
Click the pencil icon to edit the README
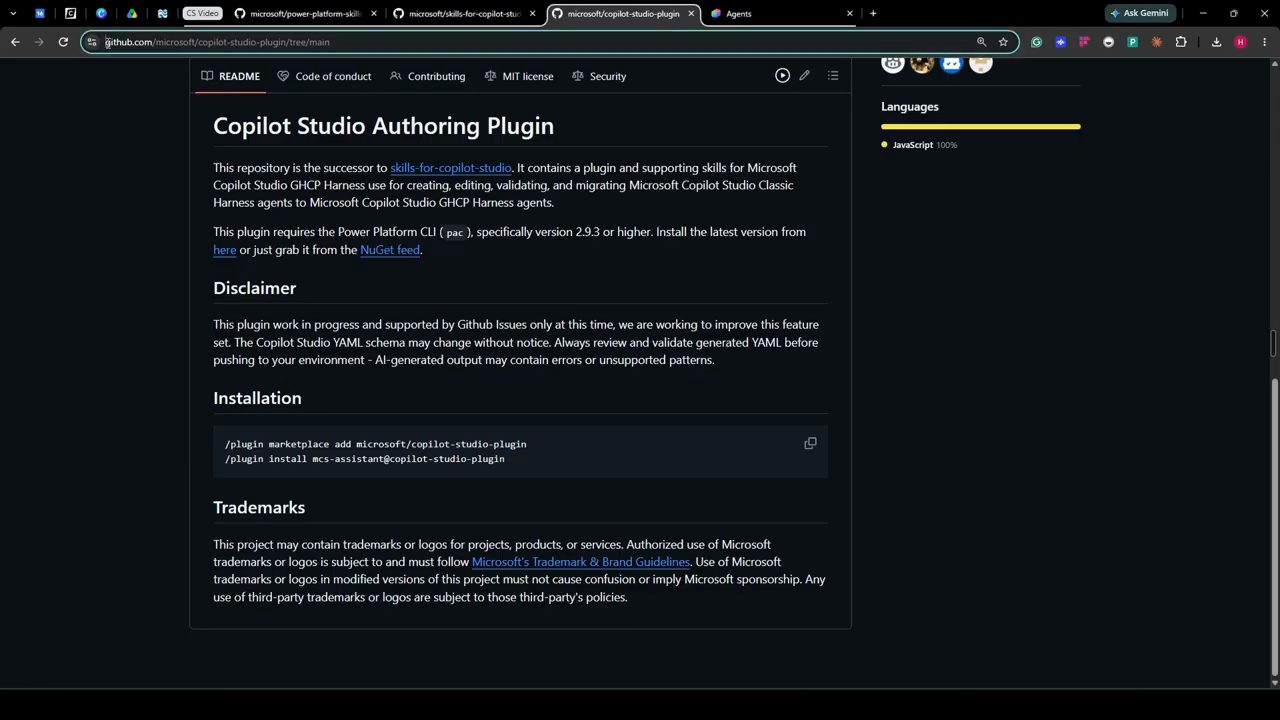coord(804,76)
